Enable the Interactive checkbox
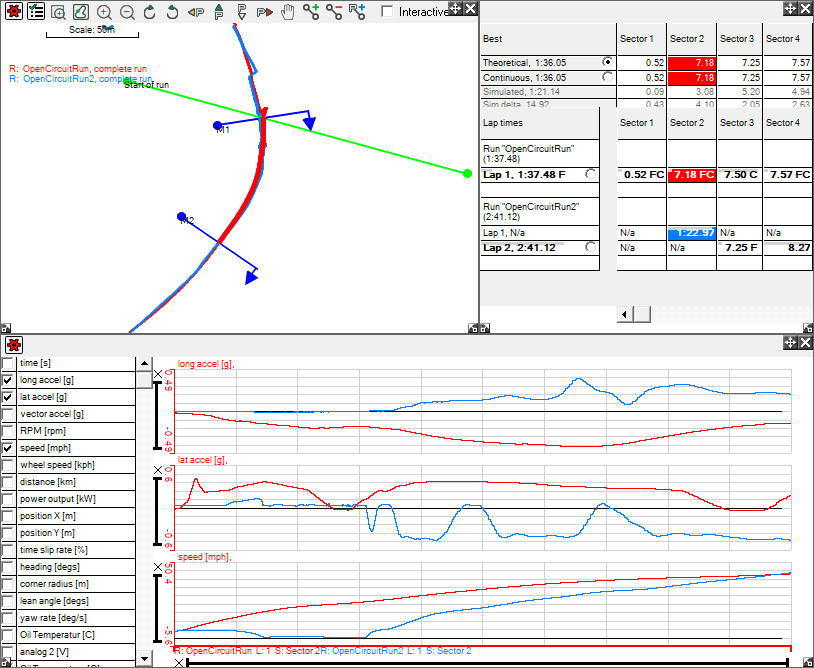 [388, 12]
